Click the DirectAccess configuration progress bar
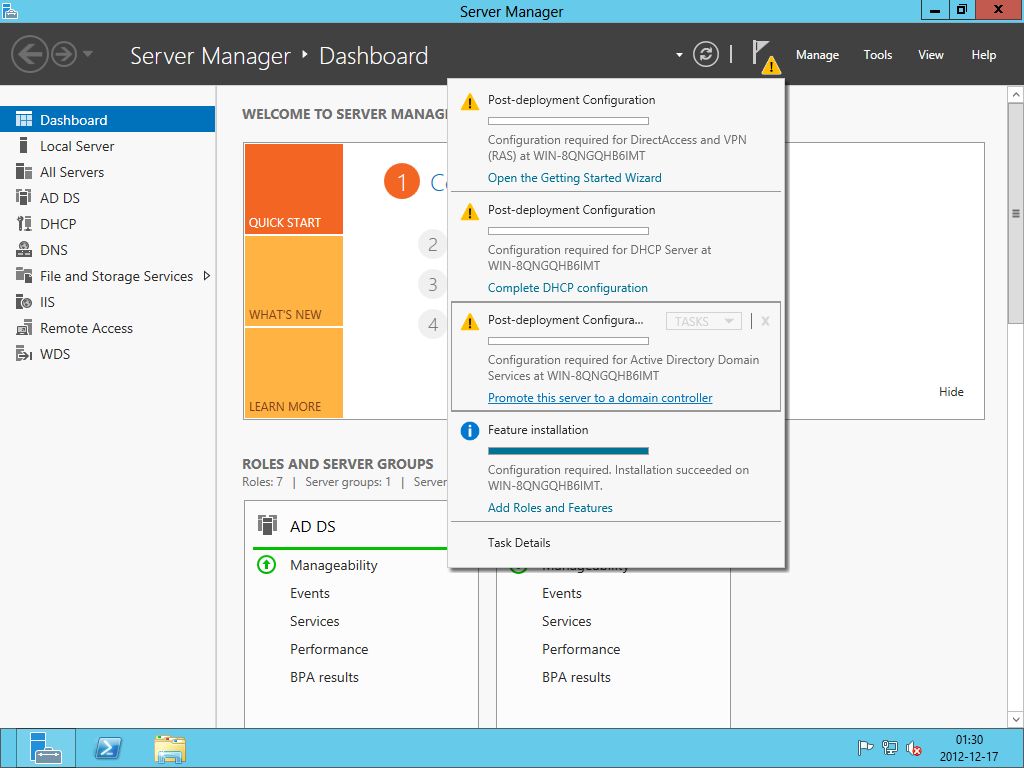 (568, 121)
